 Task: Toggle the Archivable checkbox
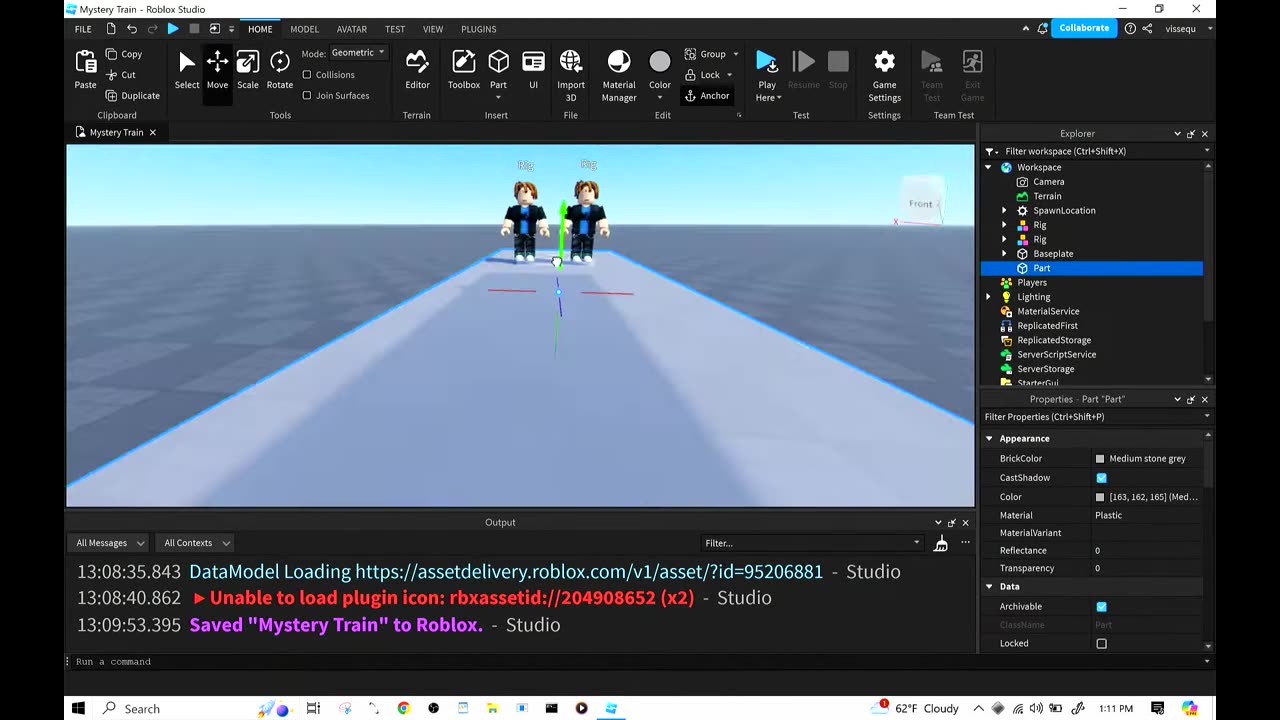click(x=1101, y=607)
